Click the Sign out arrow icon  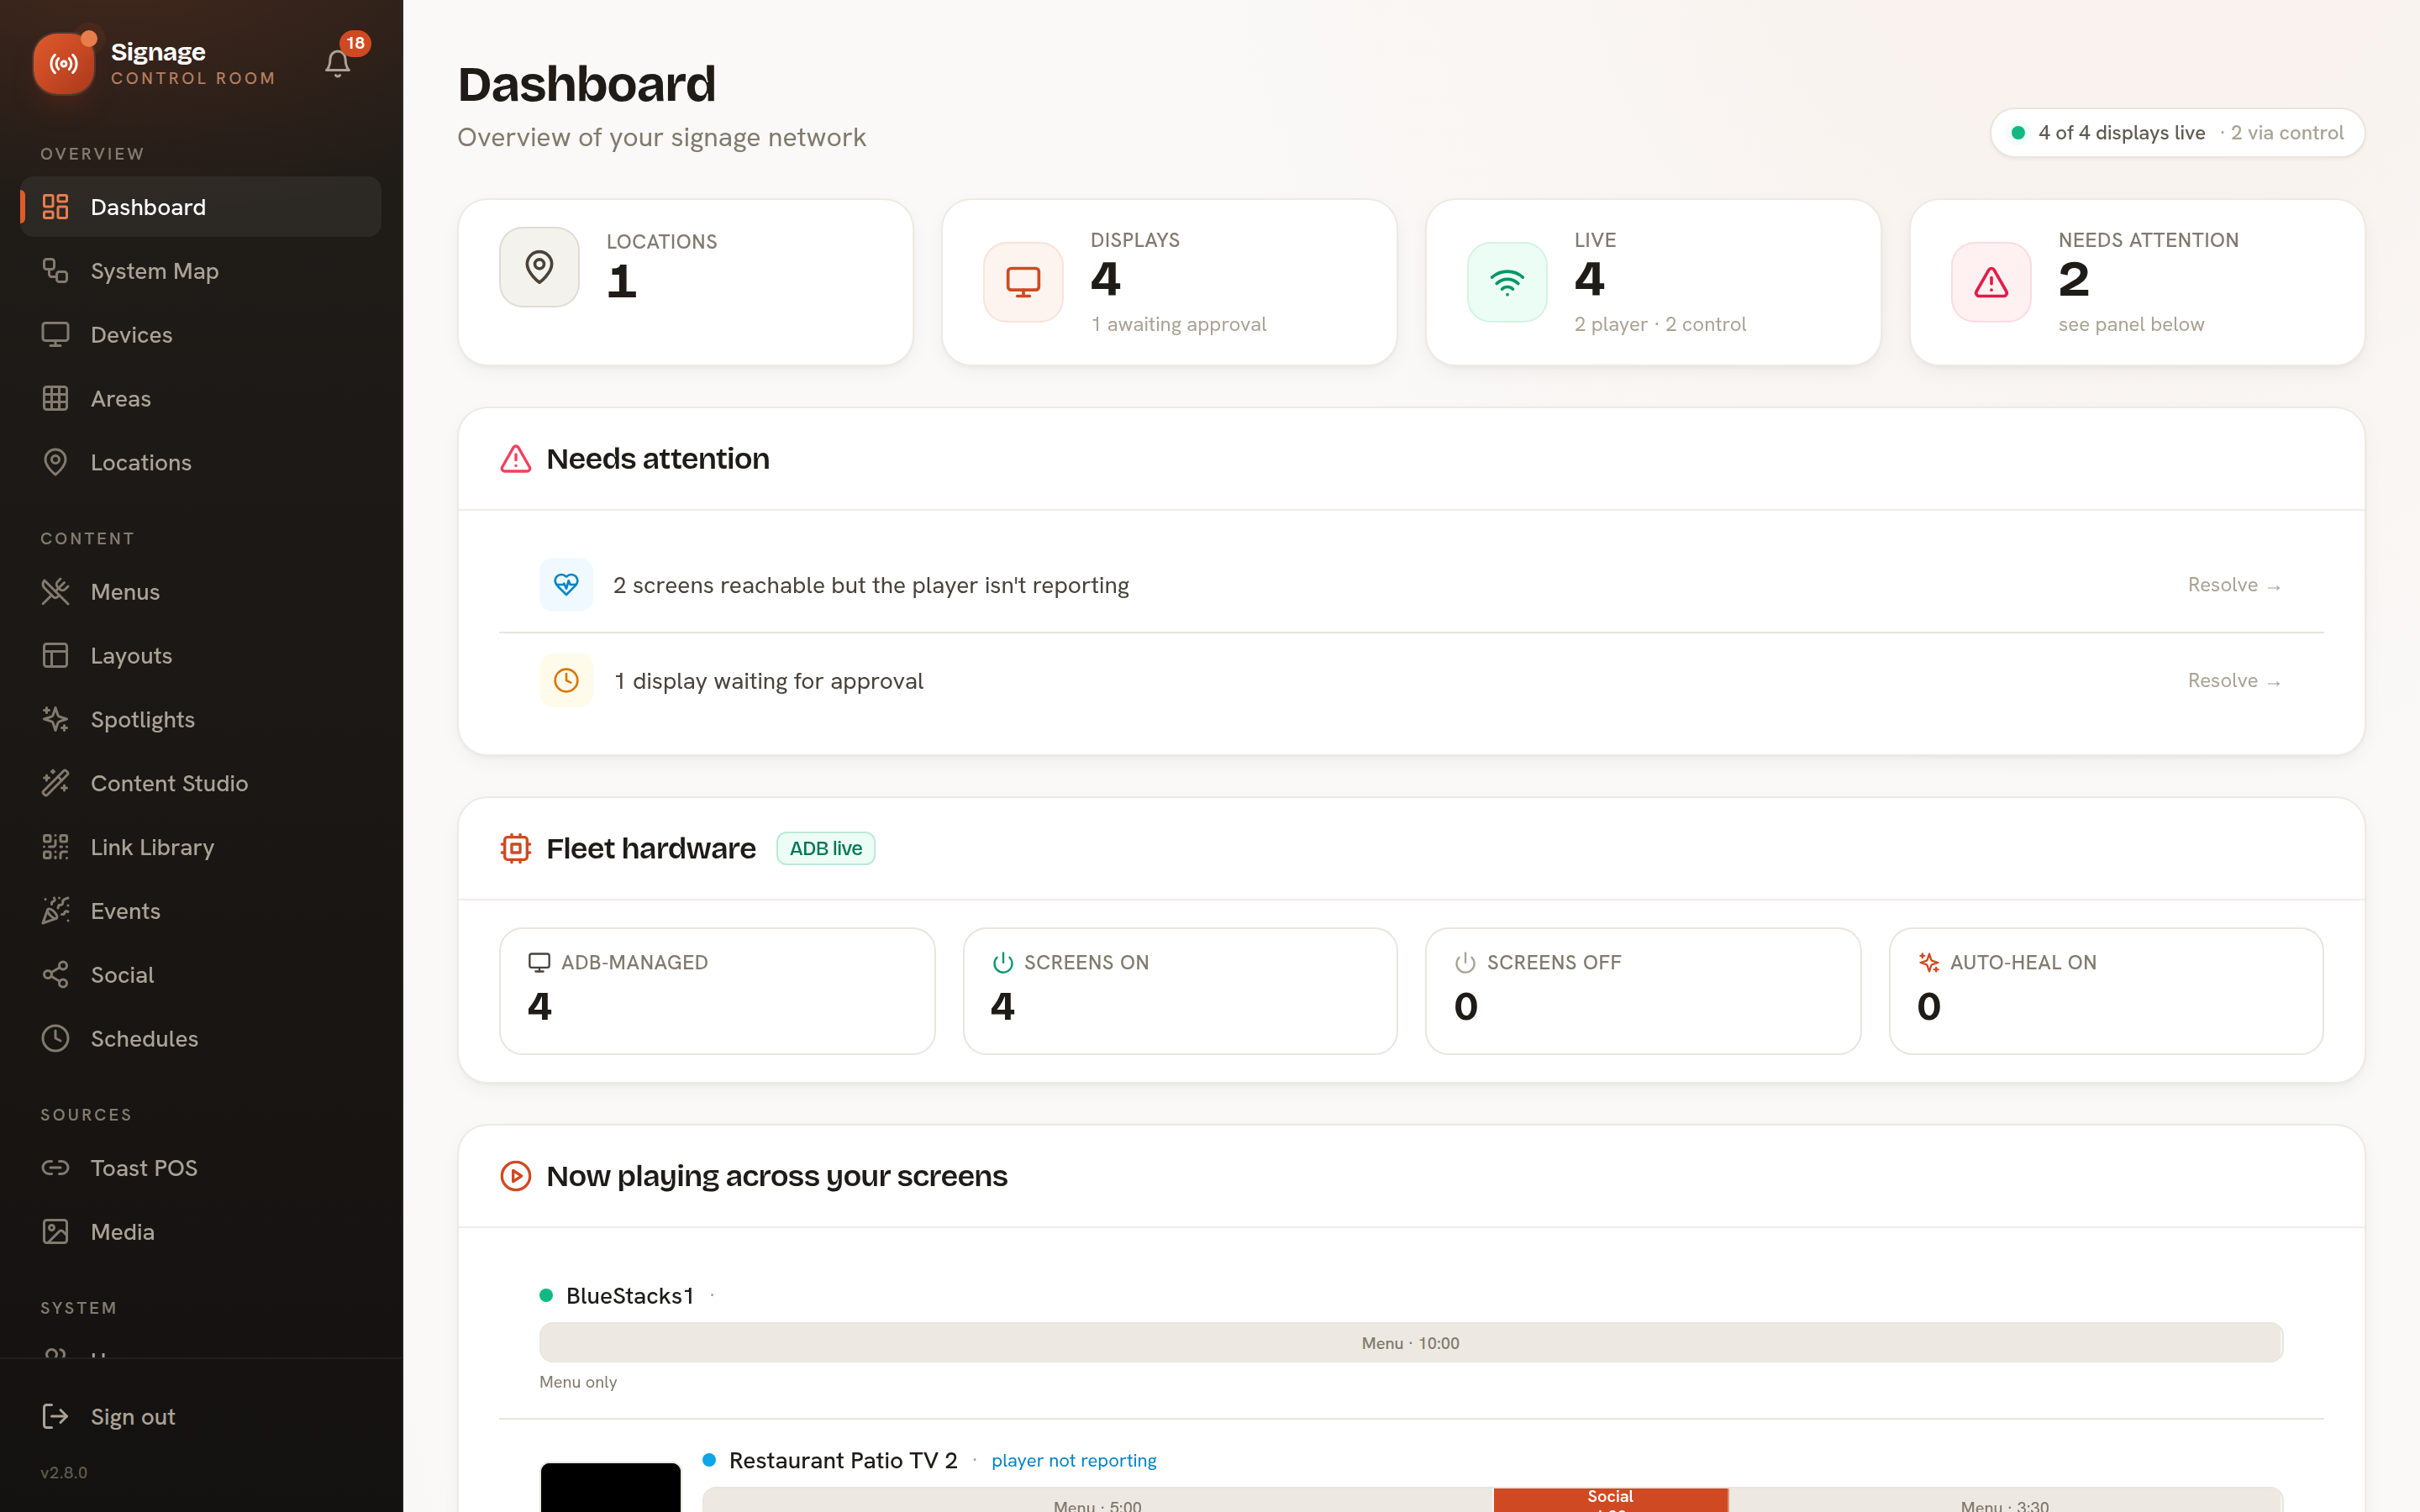tap(55, 1416)
